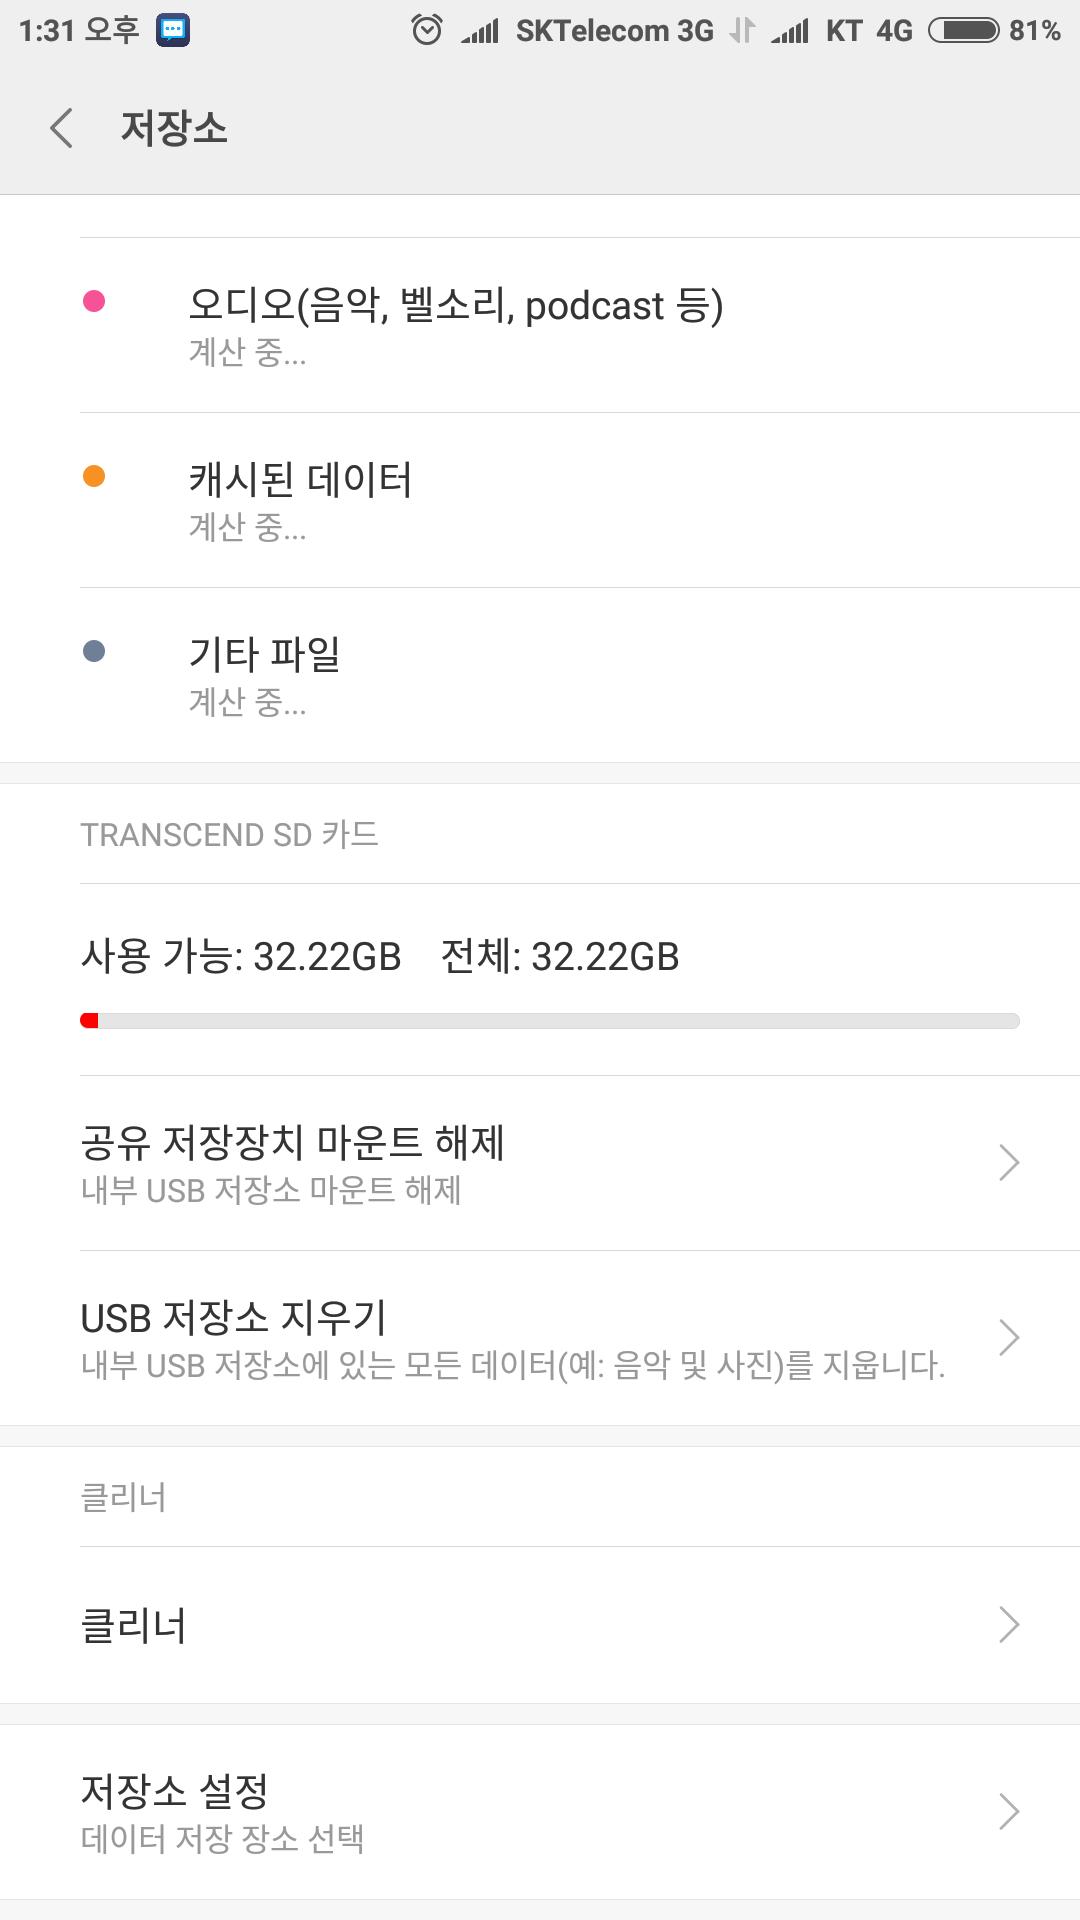Tap the alarm clock status icon
1080x1920 pixels.
[427, 30]
